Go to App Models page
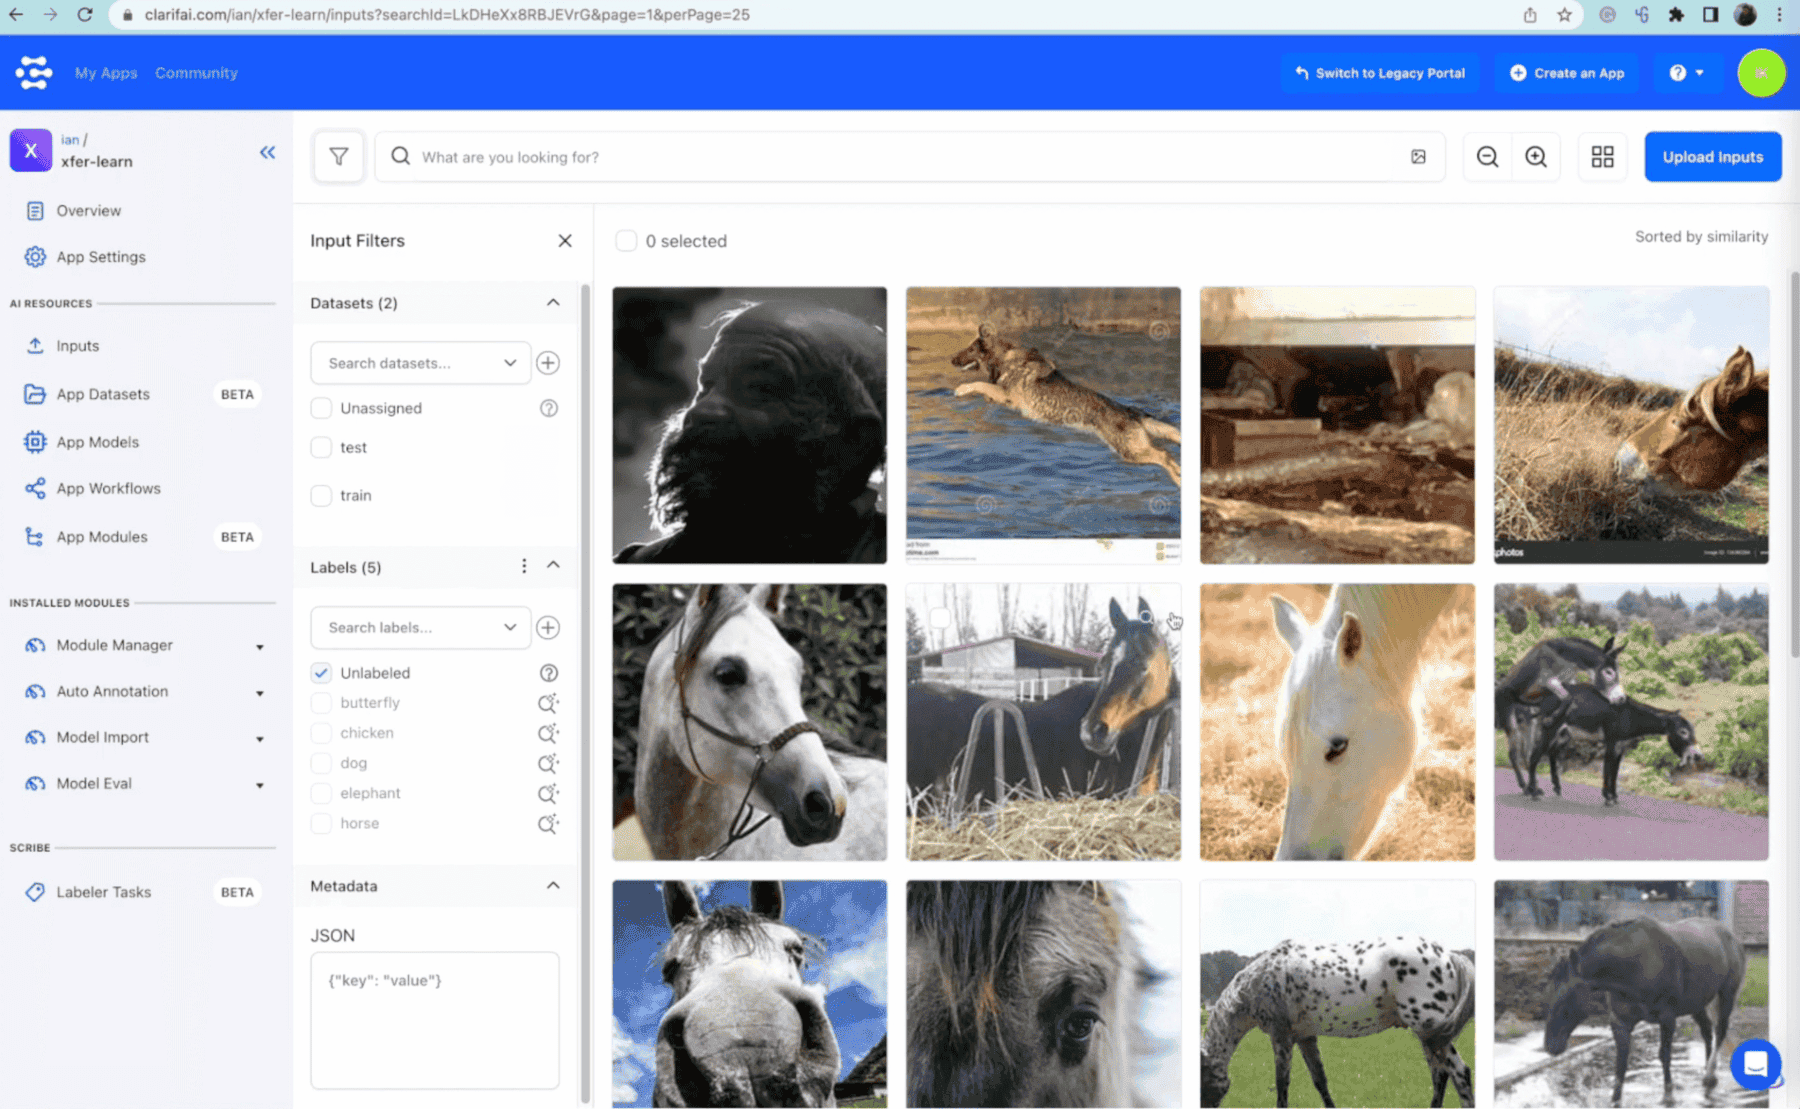This screenshot has width=1800, height=1109. tap(97, 442)
